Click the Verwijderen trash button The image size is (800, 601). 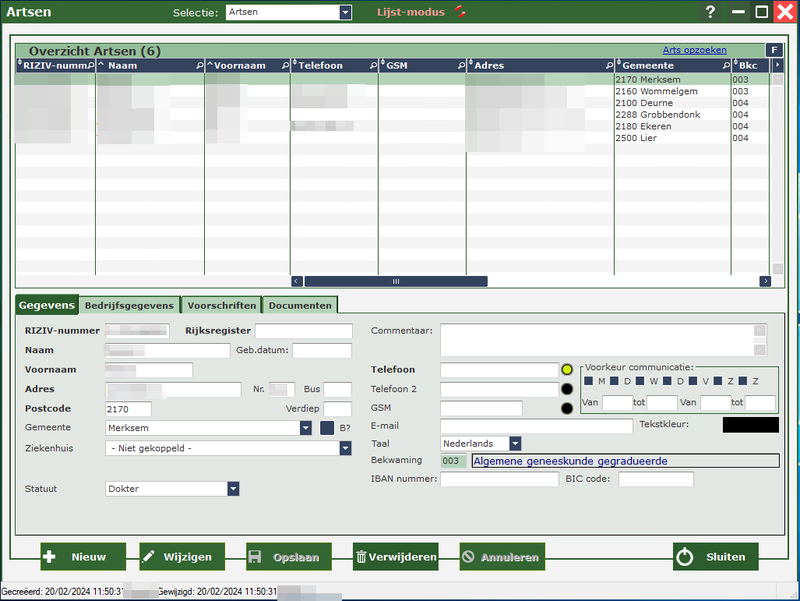(396, 557)
